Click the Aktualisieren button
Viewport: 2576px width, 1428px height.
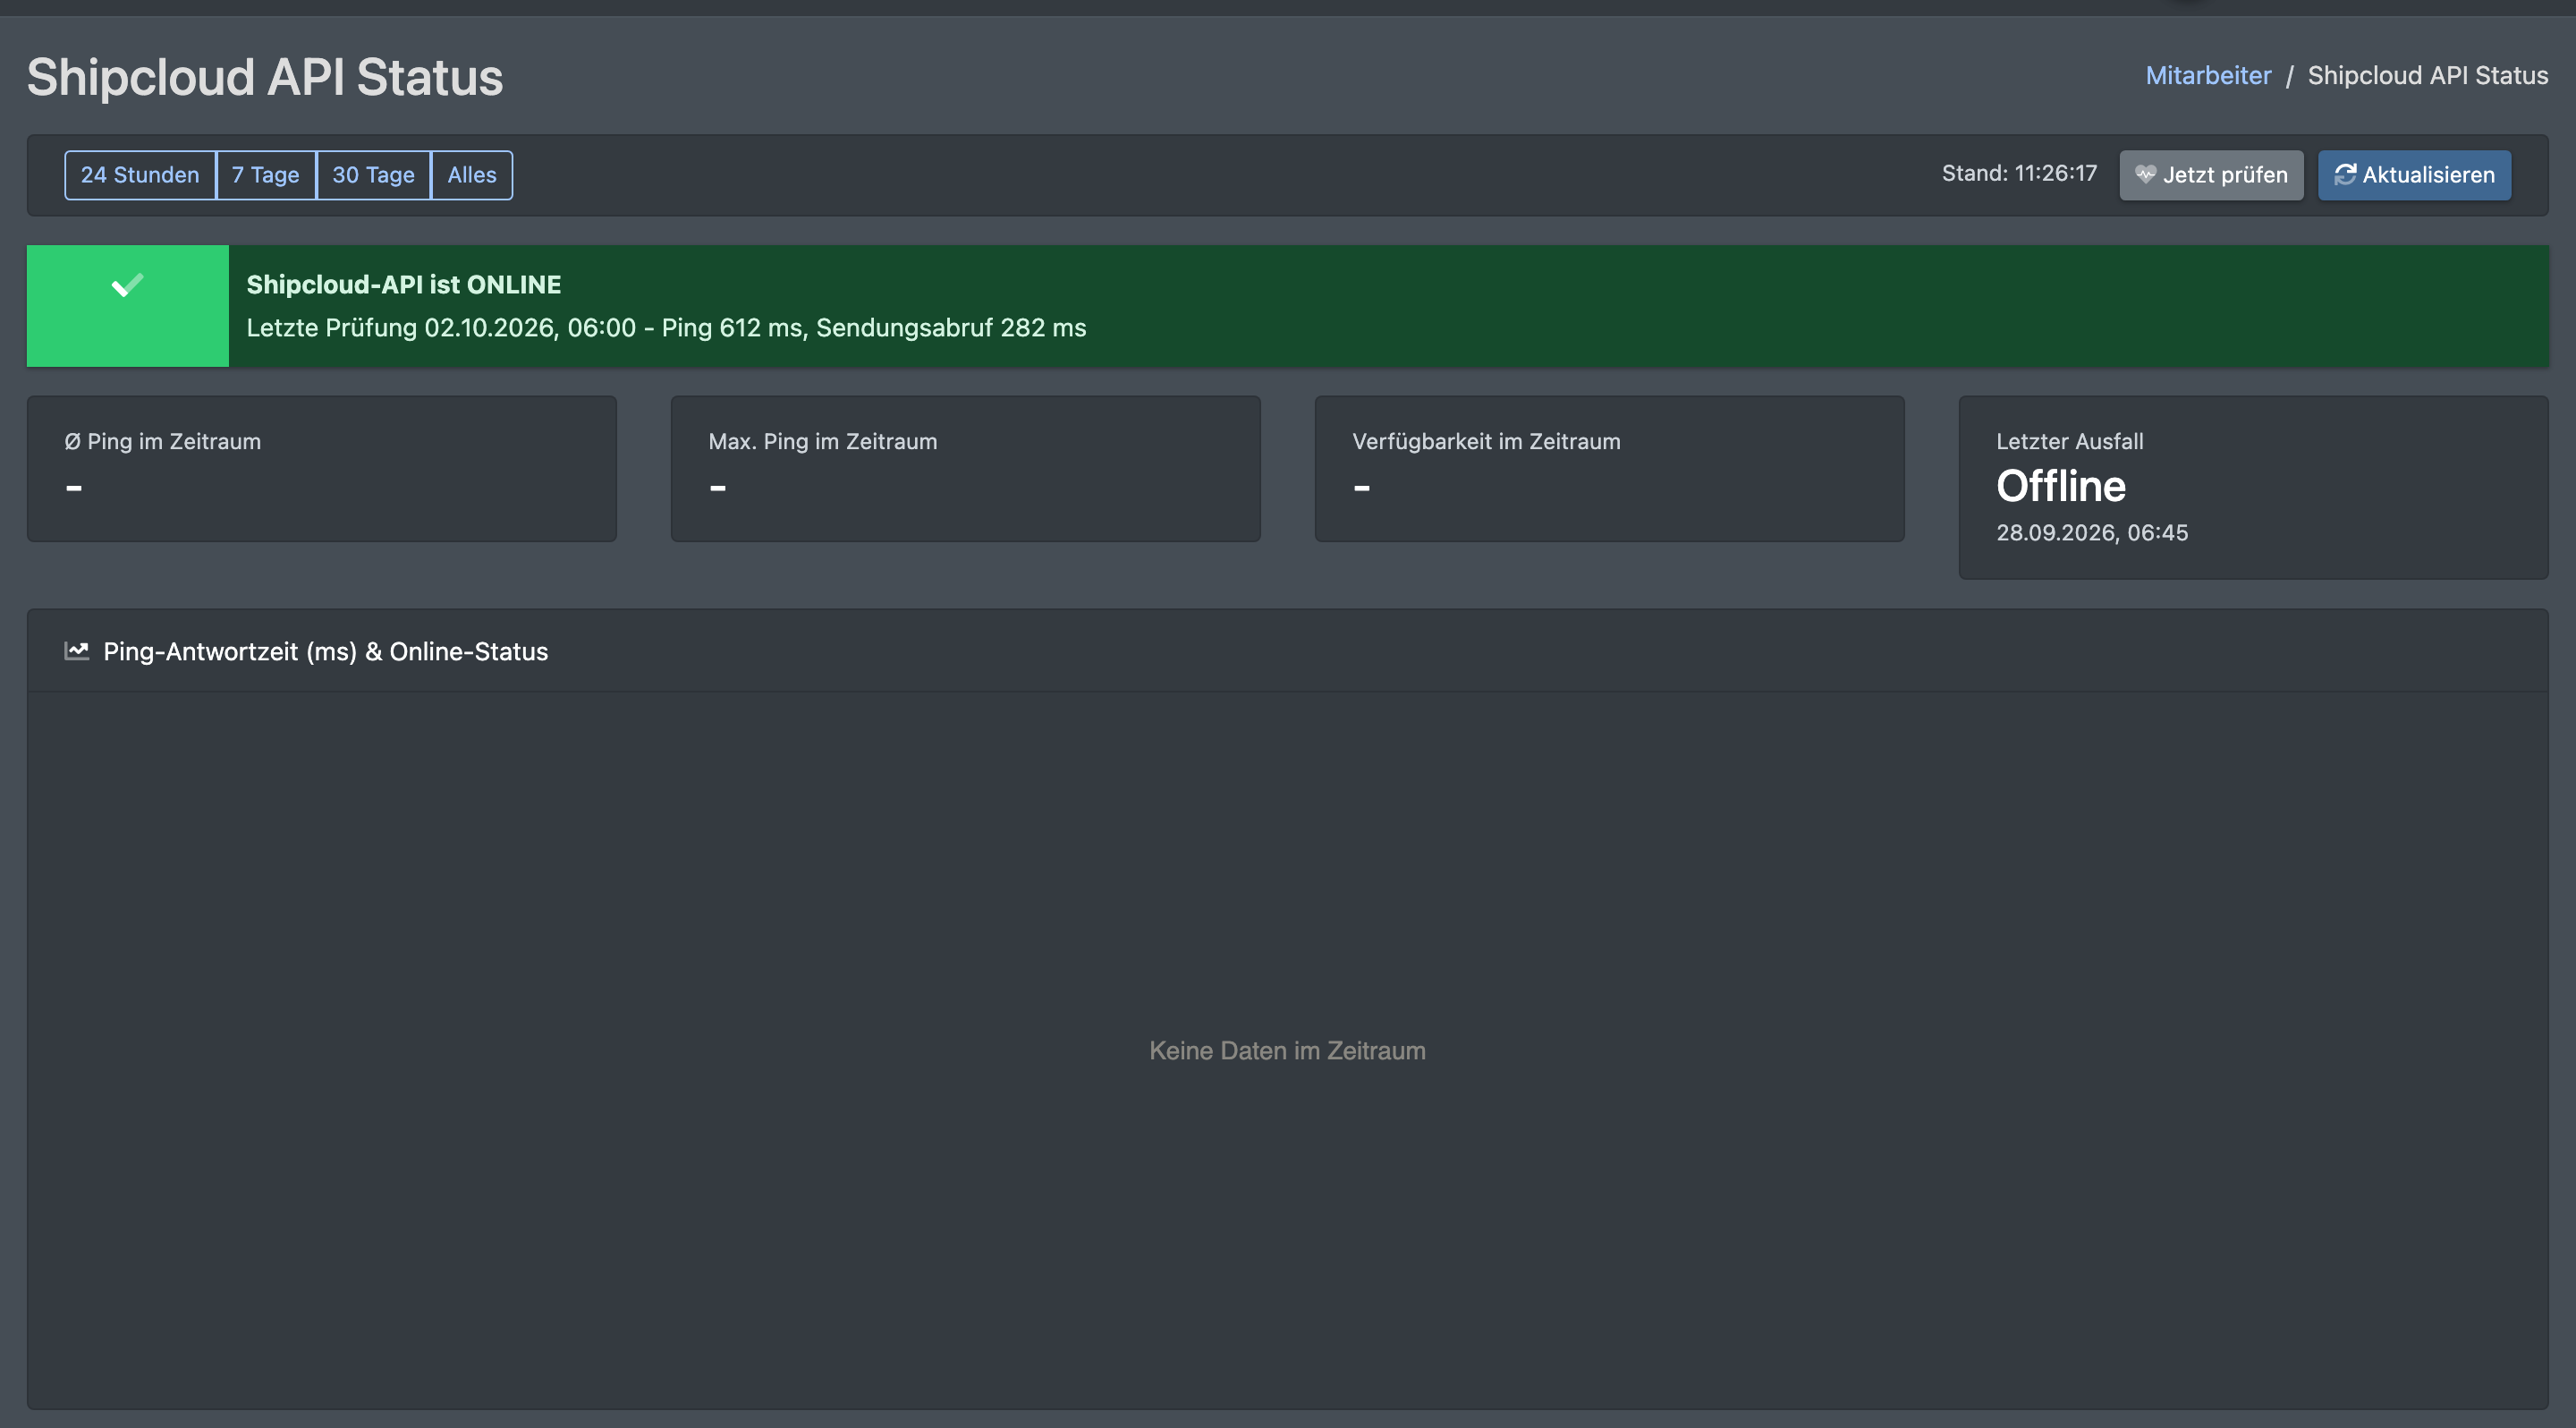2414,175
